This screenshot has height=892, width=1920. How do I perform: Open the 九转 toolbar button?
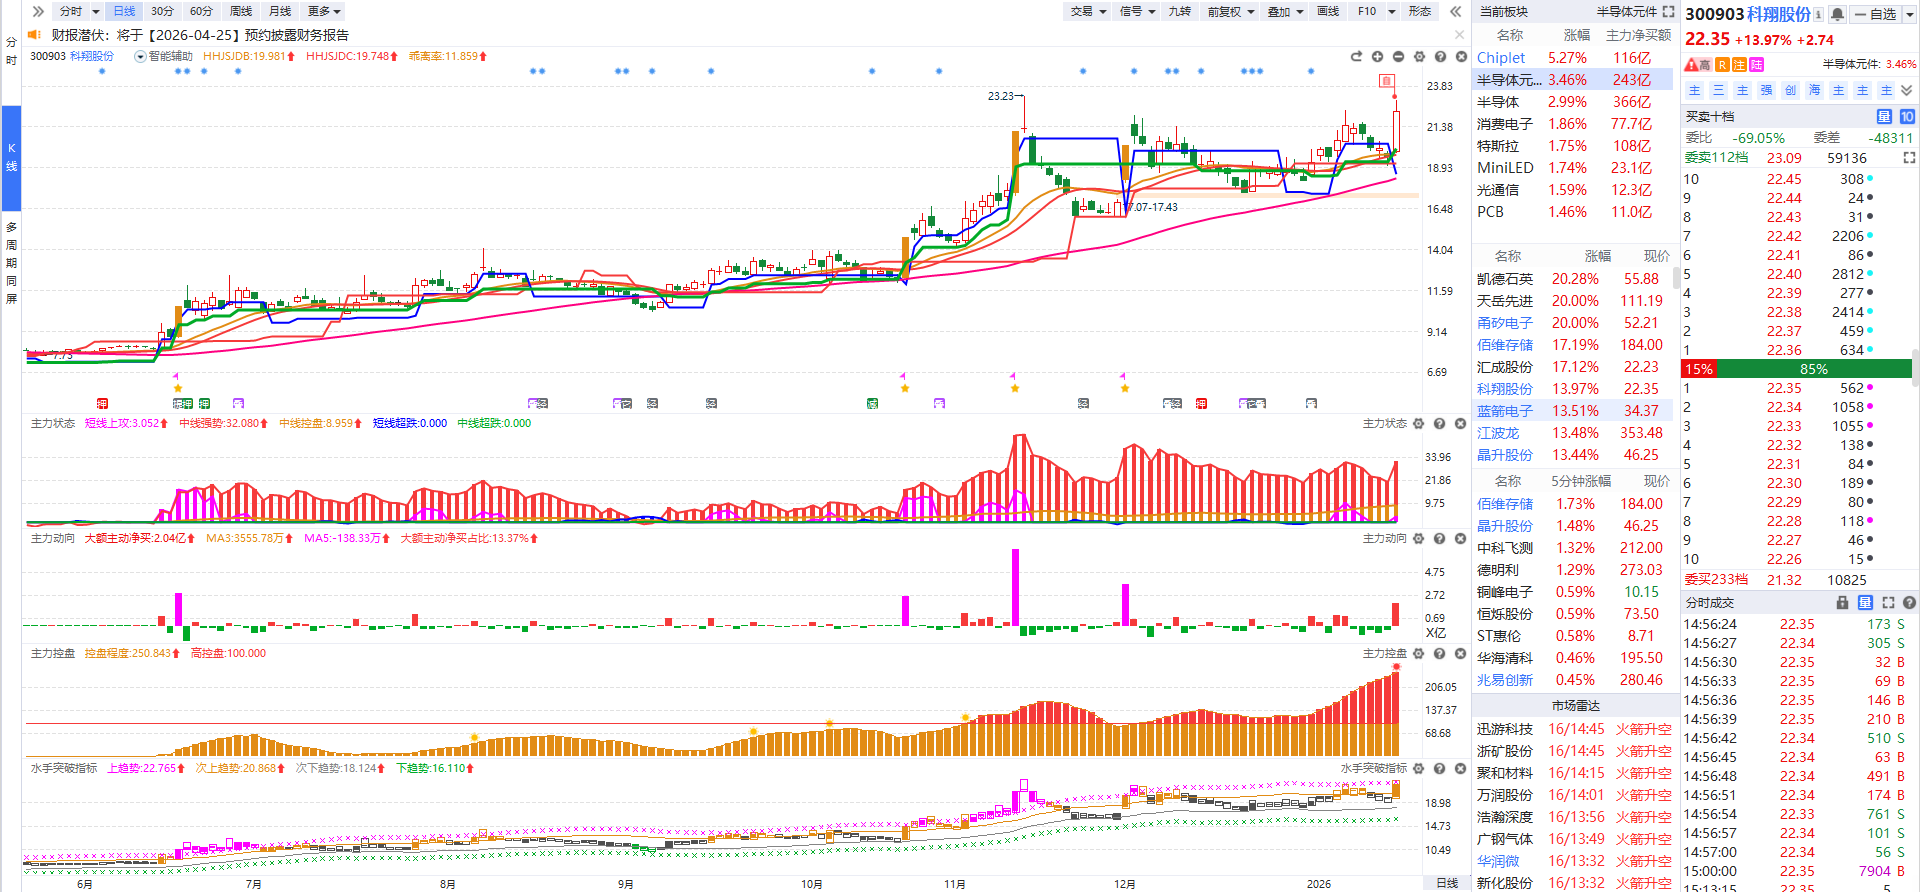tap(1180, 11)
